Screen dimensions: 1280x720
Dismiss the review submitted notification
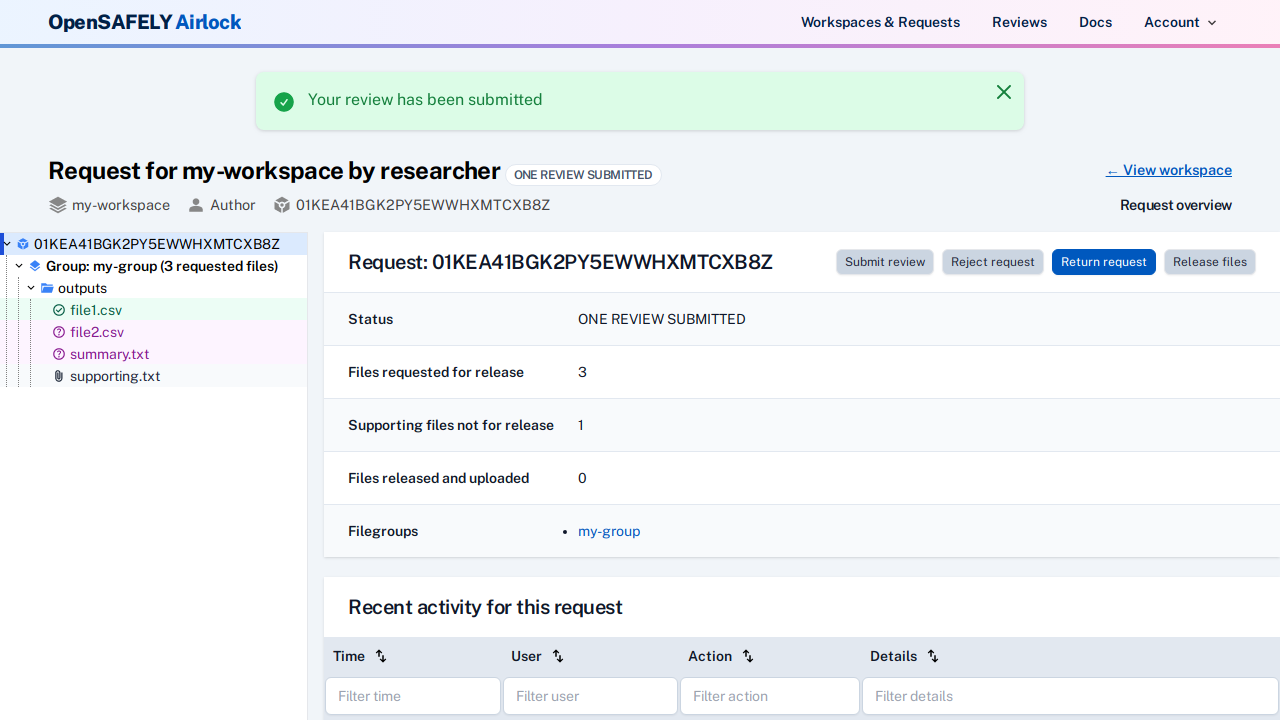(x=1004, y=92)
